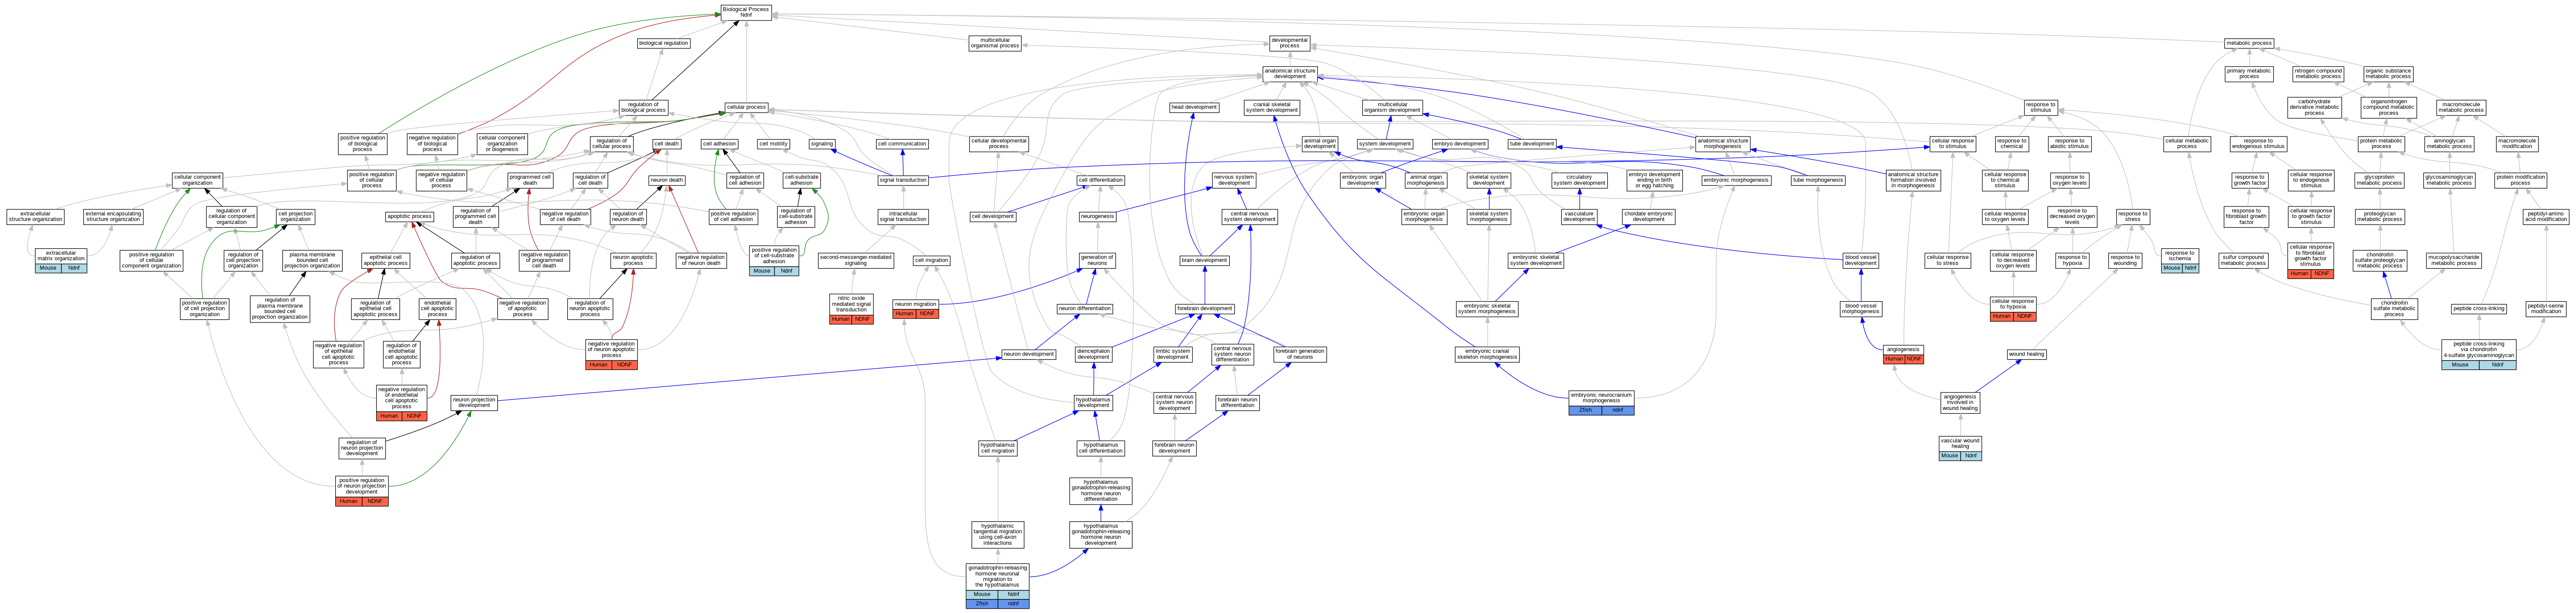Image resolution: width=2576 pixels, height=613 pixels.
Task: Click the 'signal transduction' node
Action: click(x=903, y=180)
